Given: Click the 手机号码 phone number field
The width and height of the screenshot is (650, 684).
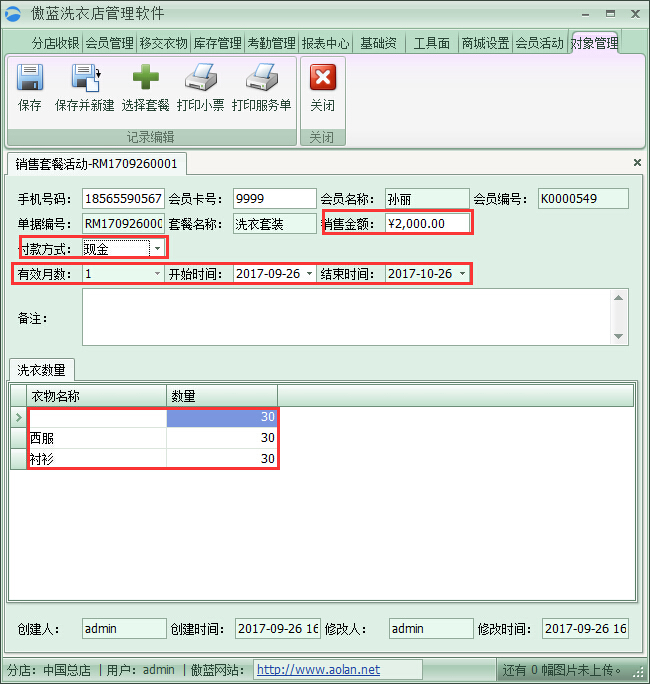Looking at the screenshot, I should [123, 199].
